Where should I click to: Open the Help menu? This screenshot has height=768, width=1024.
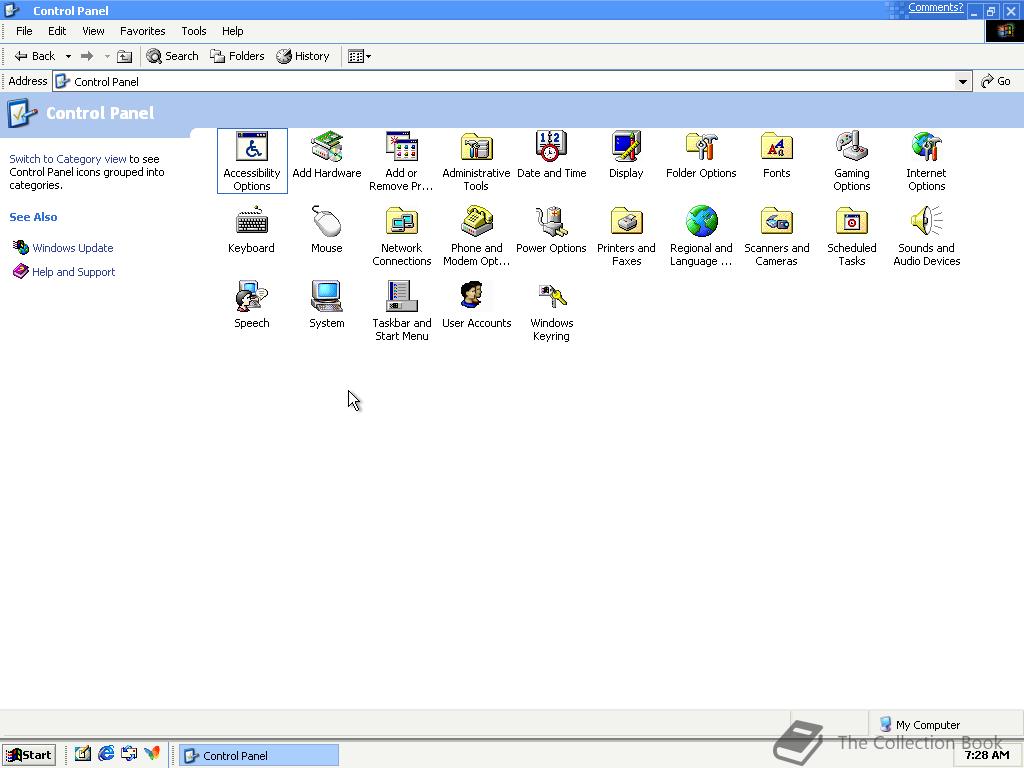232,31
